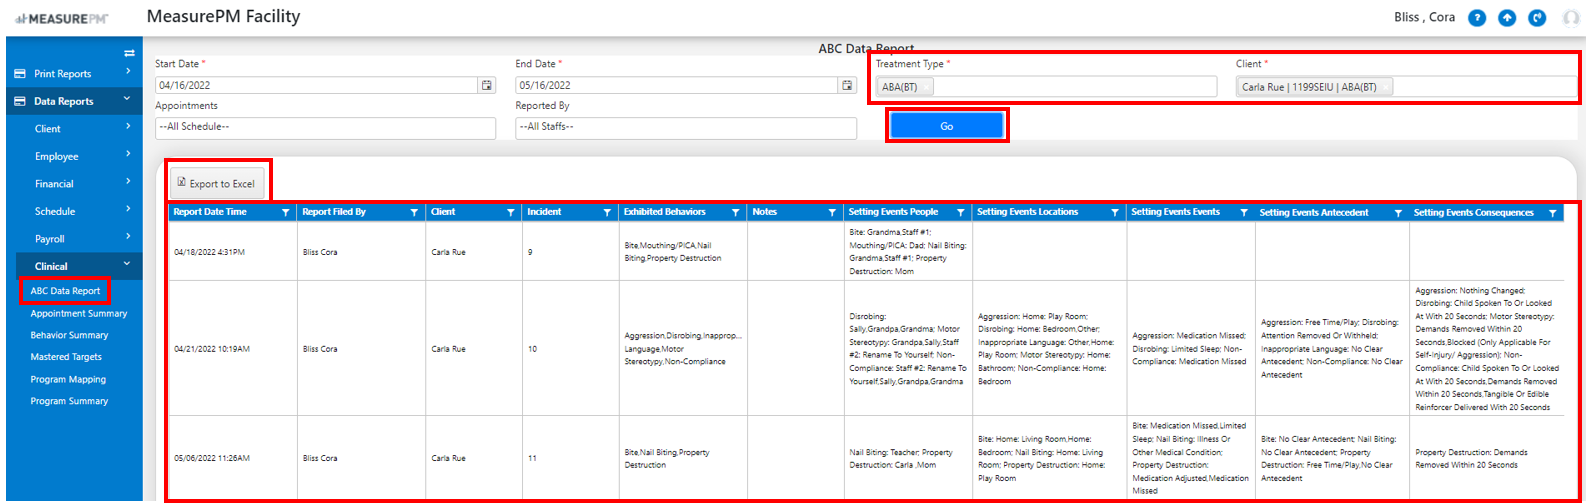Click the blue Go button
Screen dimensions: 1593x503
pos(946,126)
